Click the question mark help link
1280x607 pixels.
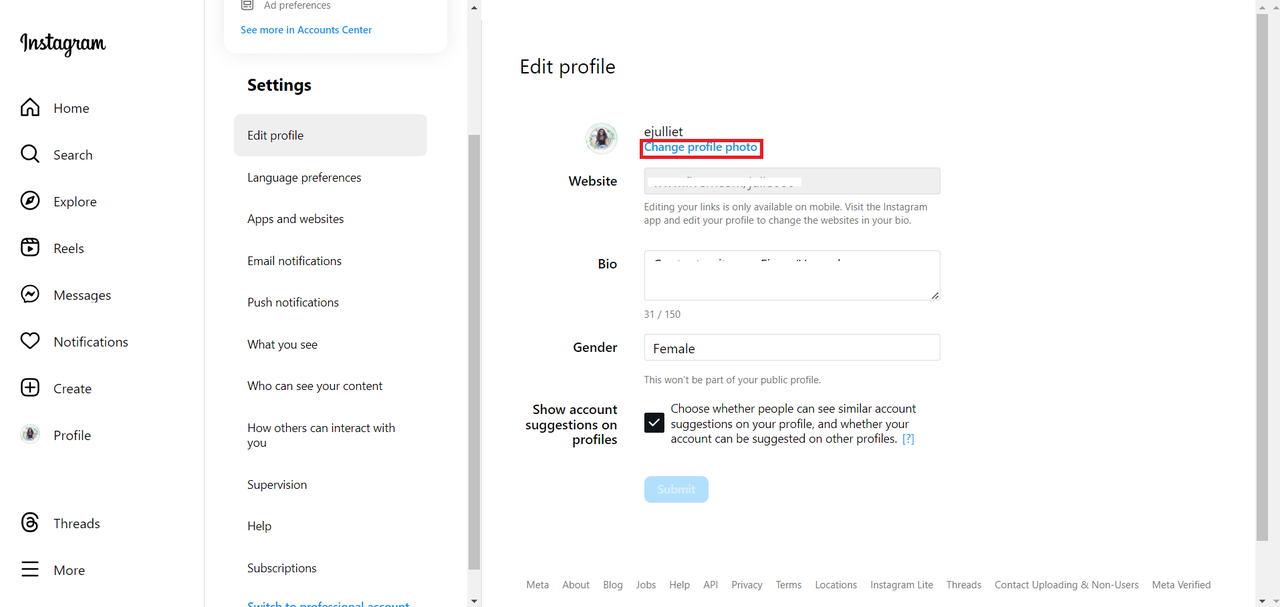(x=908, y=439)
